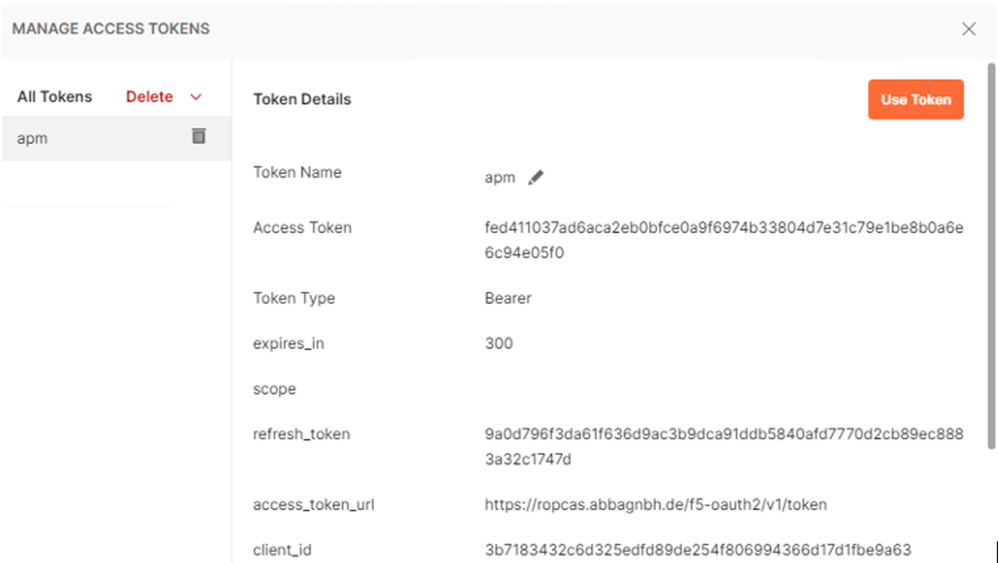Click the red Delete option
Screen dimensions: 999x563
[149, 97]
